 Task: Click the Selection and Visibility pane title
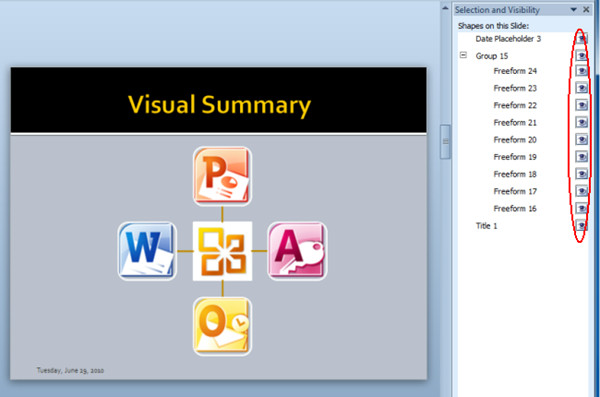[497, 10]
